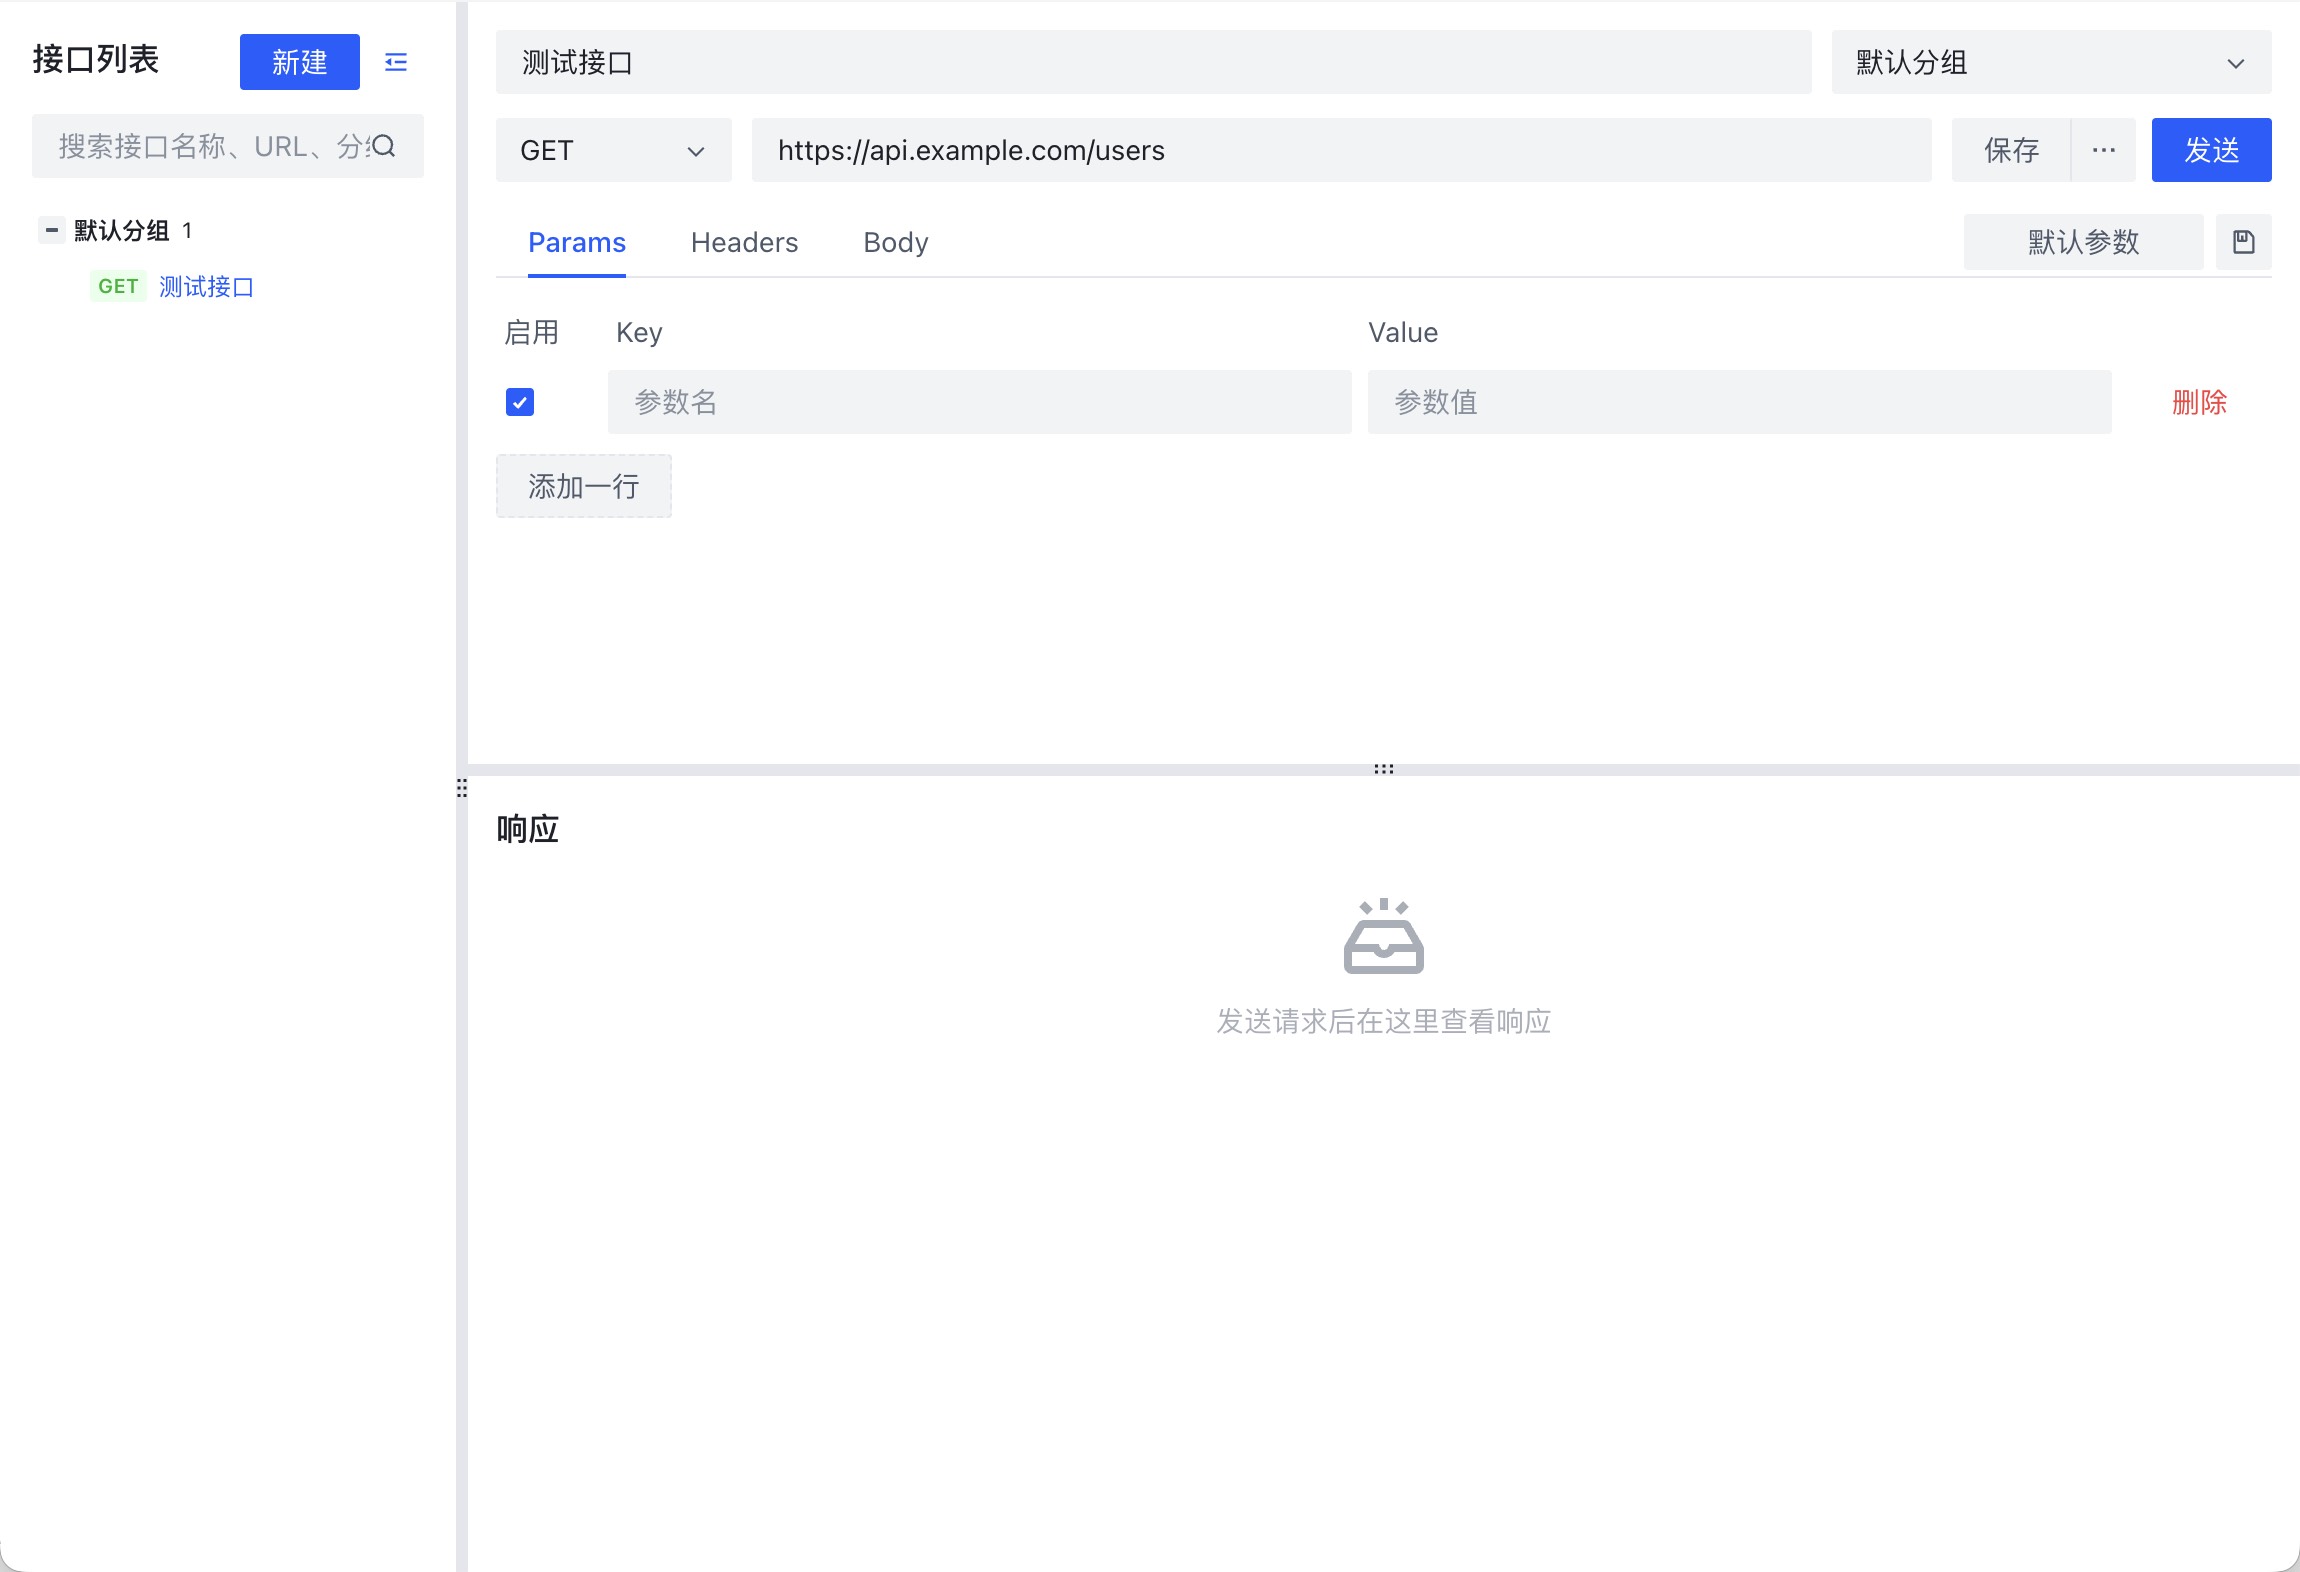This screenshot has width=2300, height=1572.
Task: Uncheck the enabled parameter row checkbox
Action: (x=520, y=402)
